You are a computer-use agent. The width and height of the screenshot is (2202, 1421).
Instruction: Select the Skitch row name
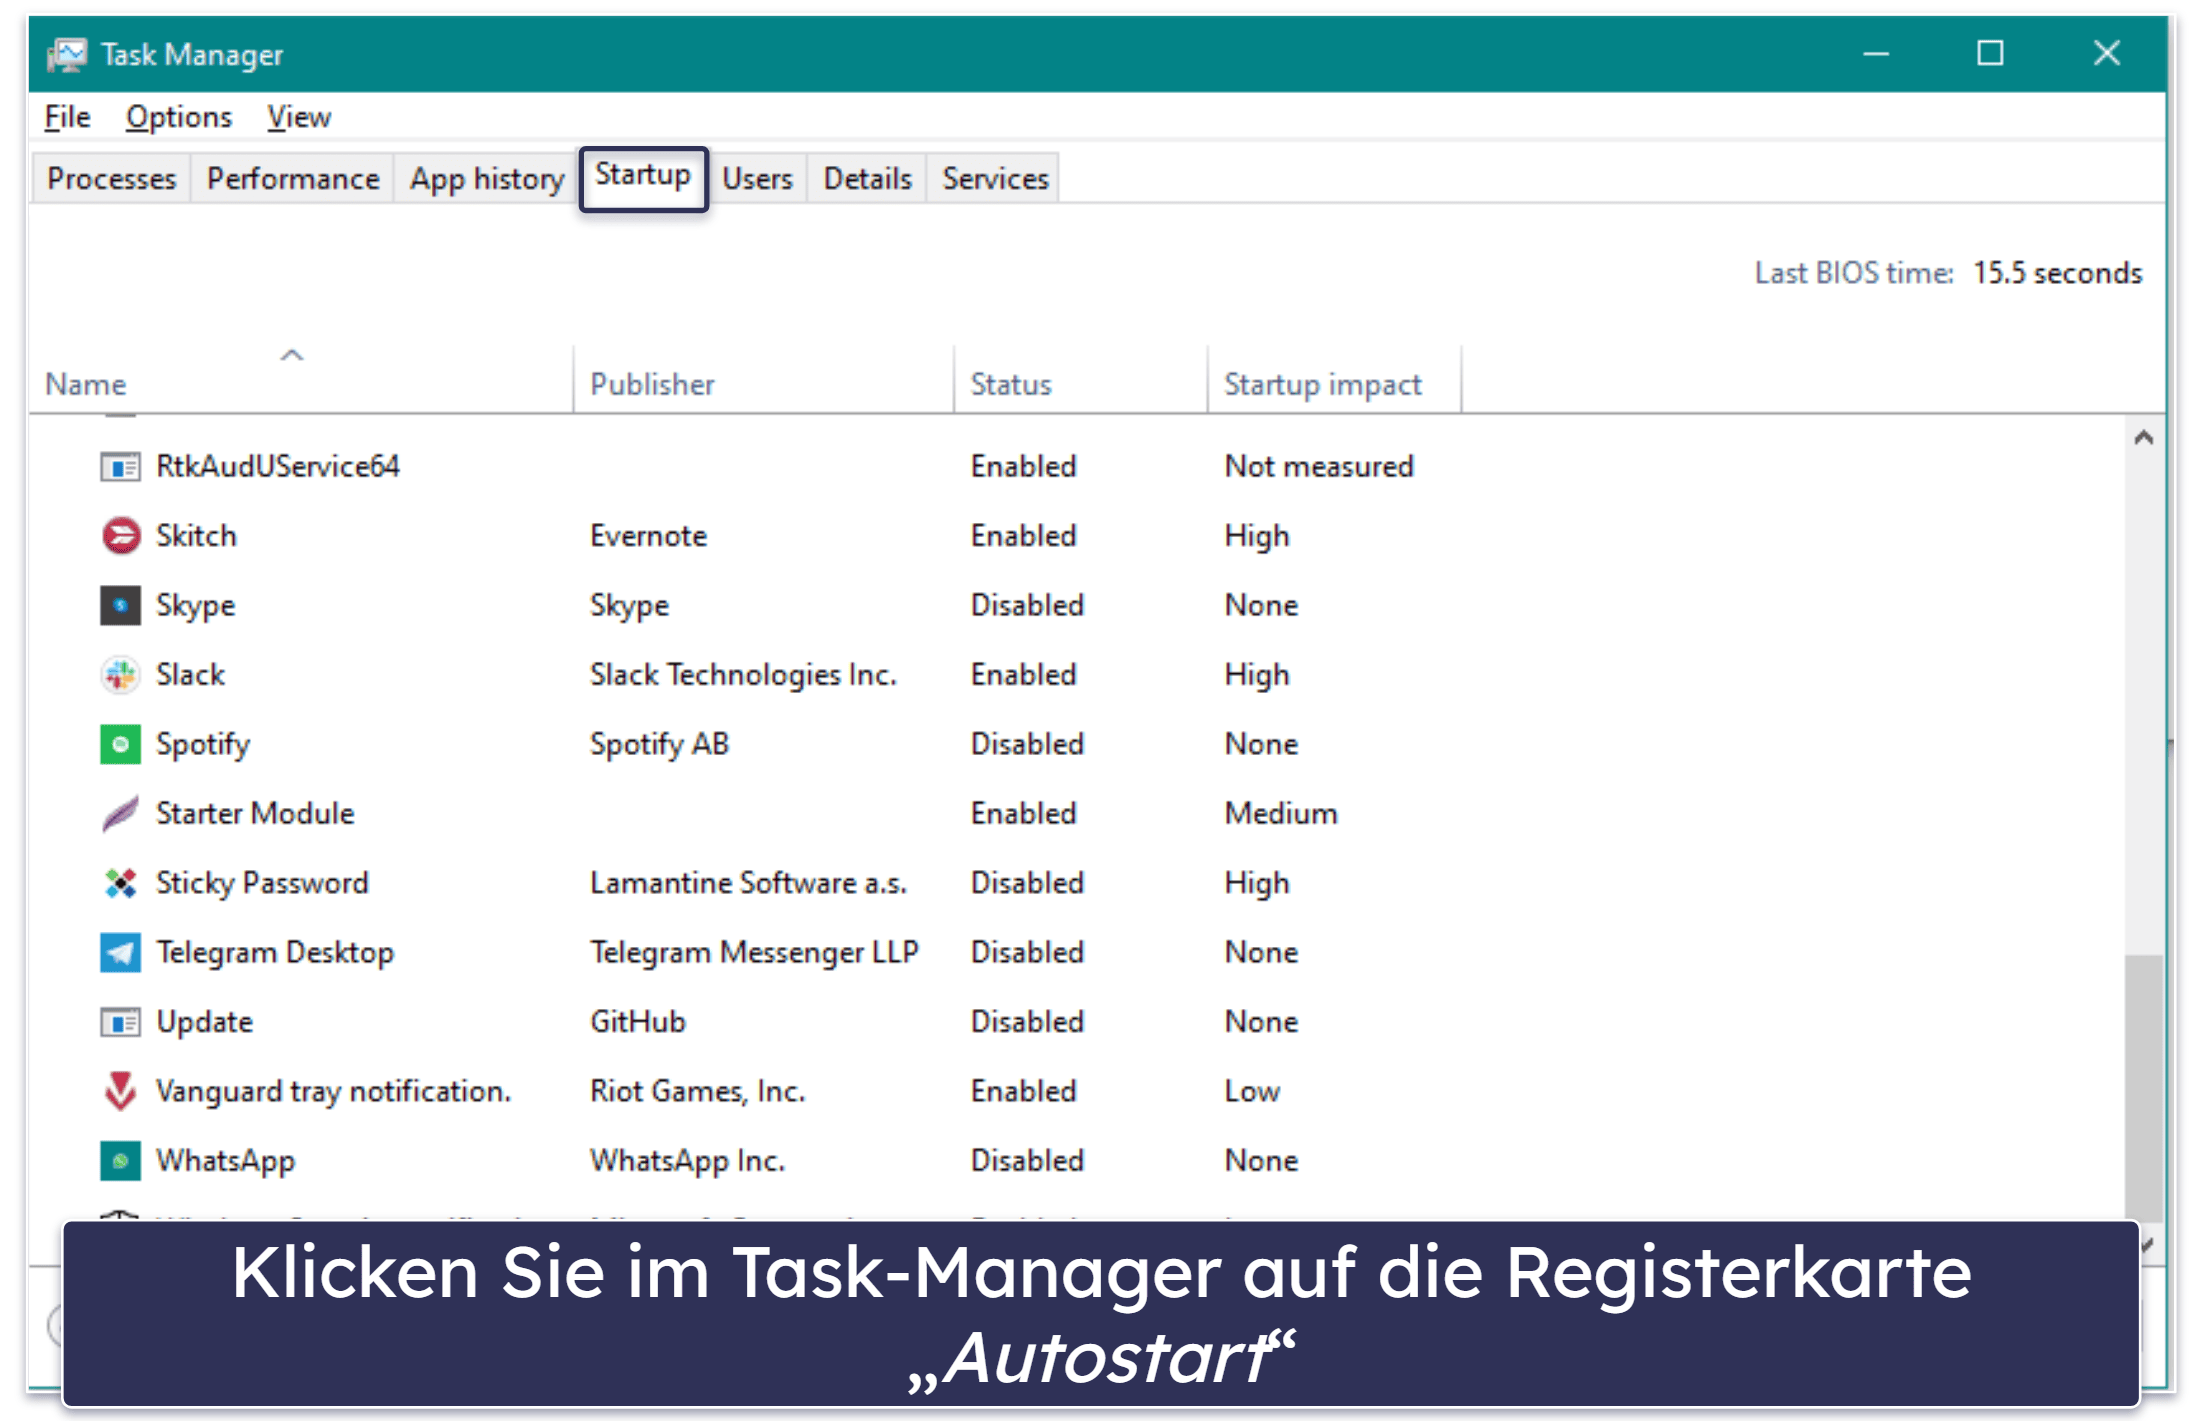click(196, 536)
